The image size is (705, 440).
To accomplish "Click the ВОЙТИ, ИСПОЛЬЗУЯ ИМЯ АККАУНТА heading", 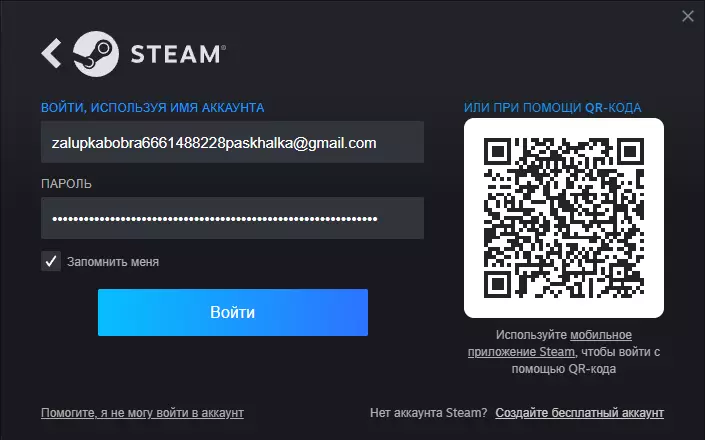I will coord(152,108).
